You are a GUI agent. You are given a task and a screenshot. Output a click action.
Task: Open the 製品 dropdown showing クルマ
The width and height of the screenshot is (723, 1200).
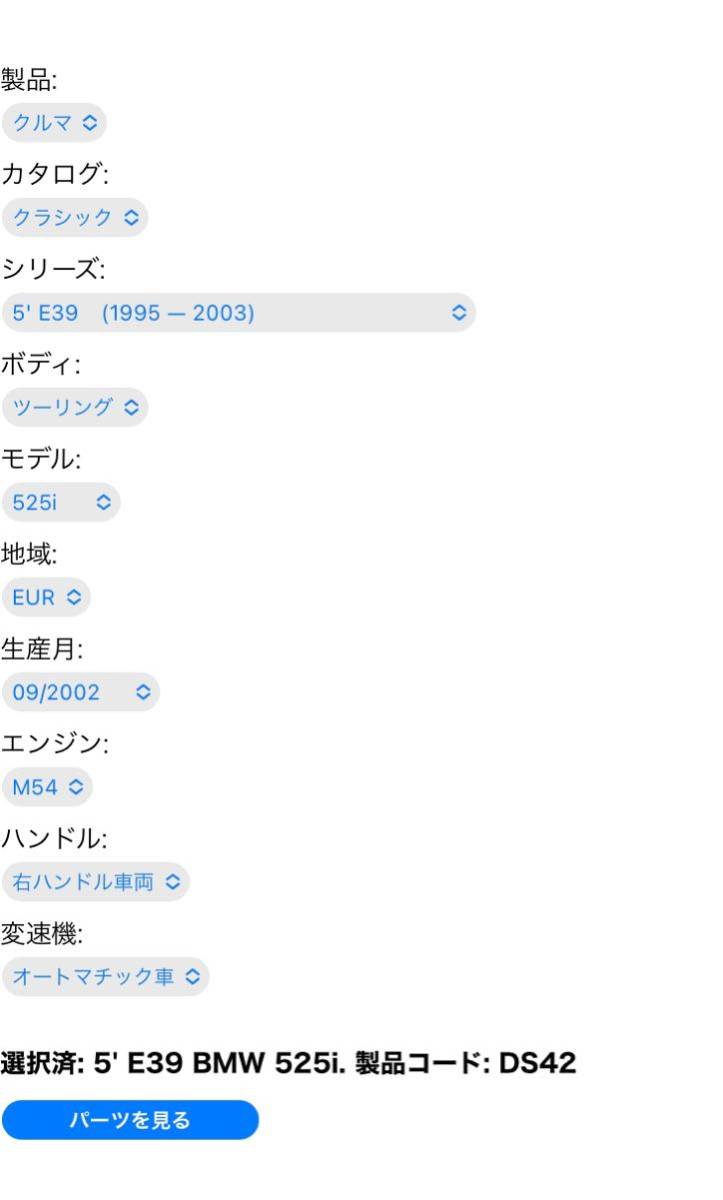(x=54, y=123)
